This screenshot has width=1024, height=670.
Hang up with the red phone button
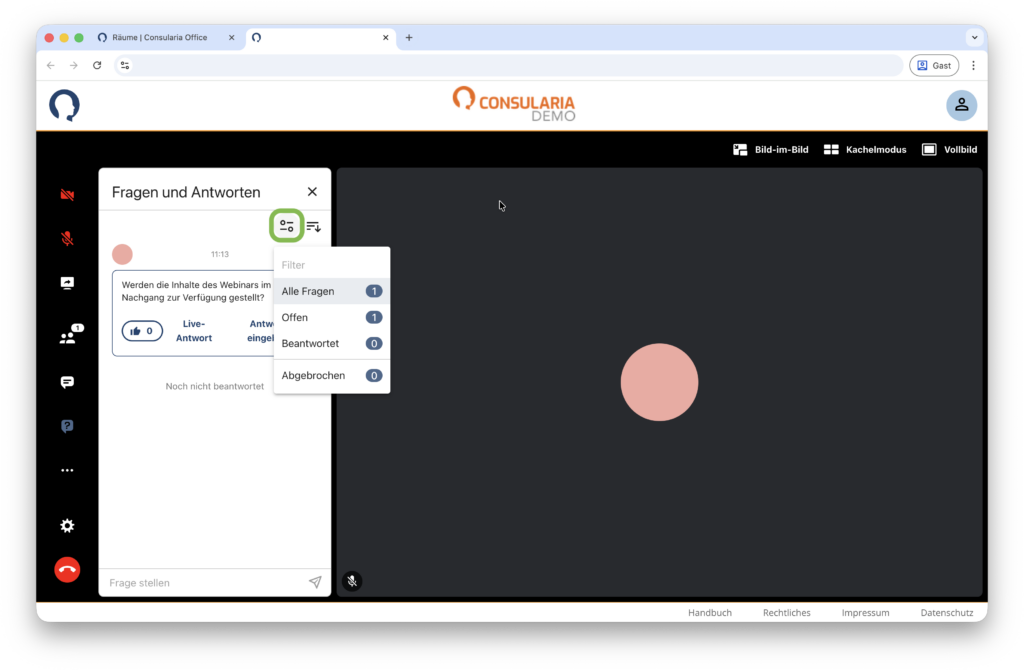(x=67, y=570)
